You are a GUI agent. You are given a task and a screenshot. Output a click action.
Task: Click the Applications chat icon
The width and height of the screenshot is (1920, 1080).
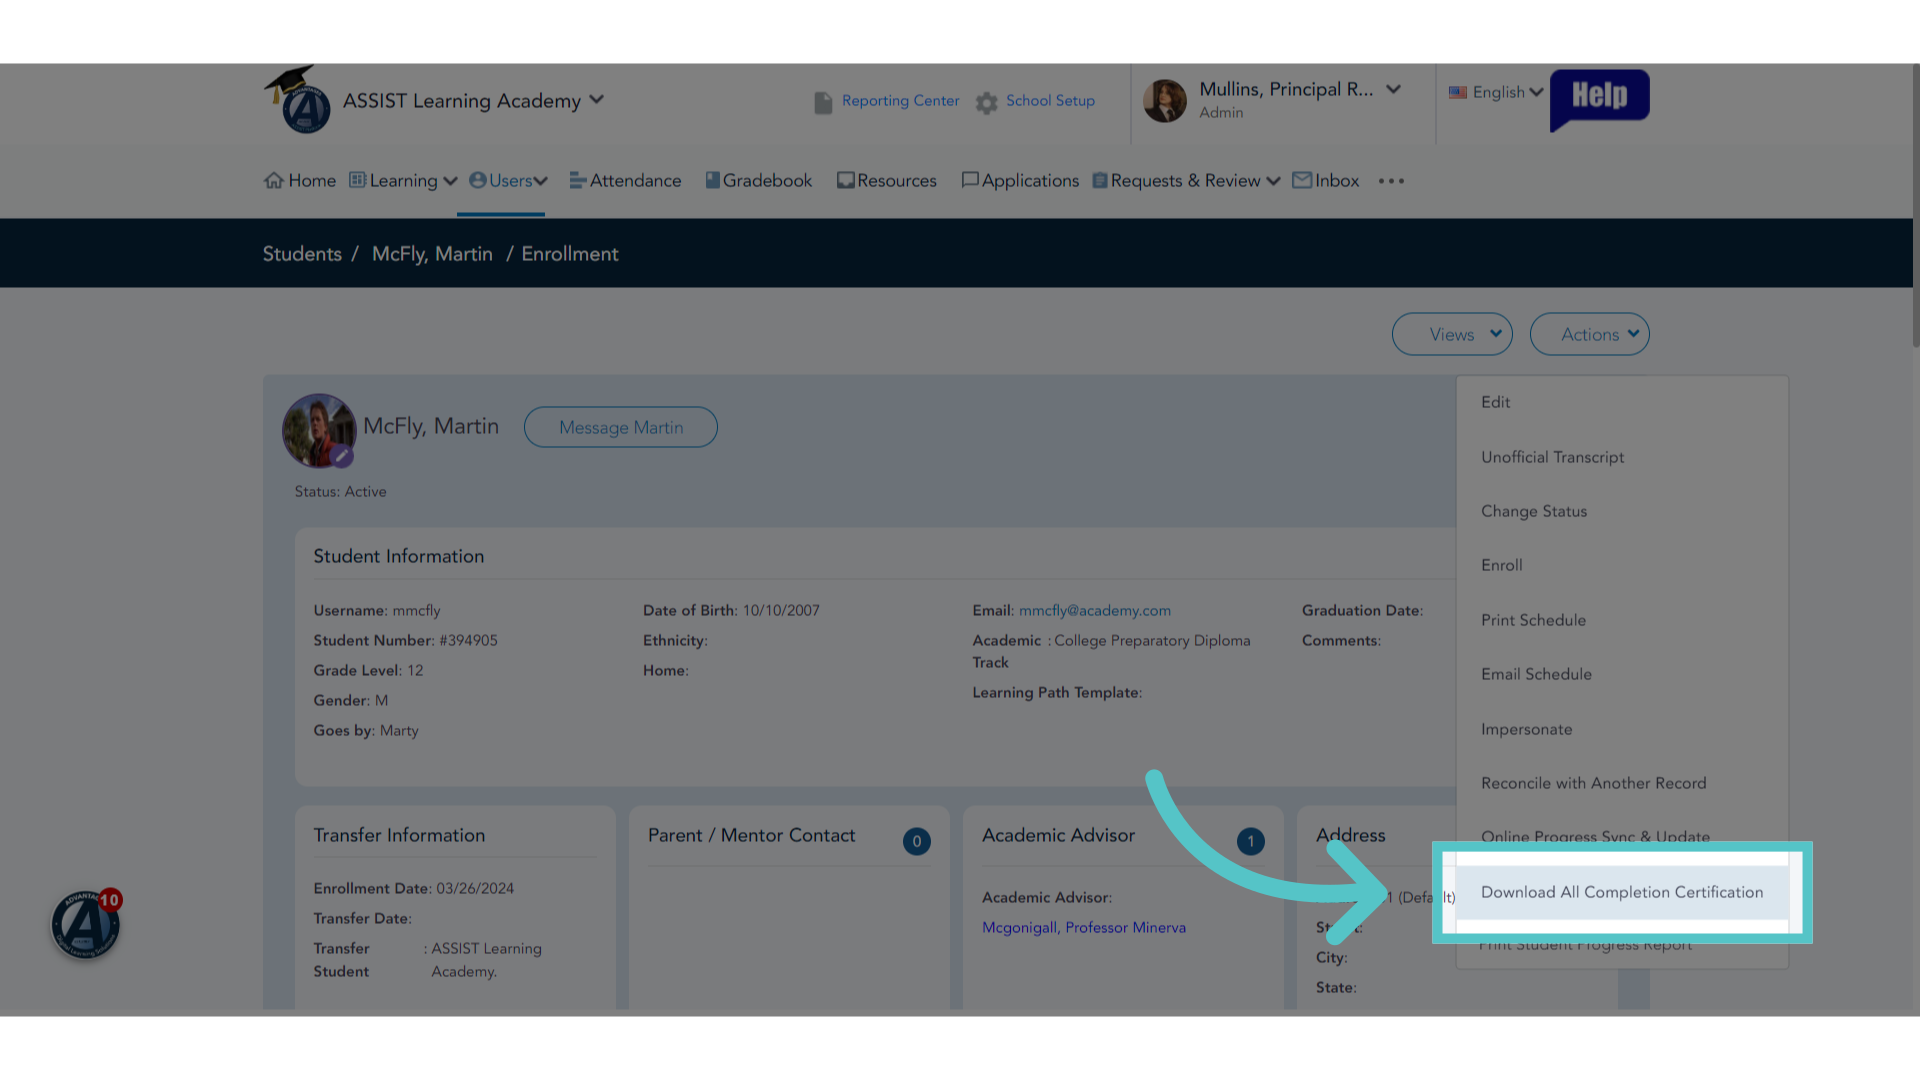(970, 181)
